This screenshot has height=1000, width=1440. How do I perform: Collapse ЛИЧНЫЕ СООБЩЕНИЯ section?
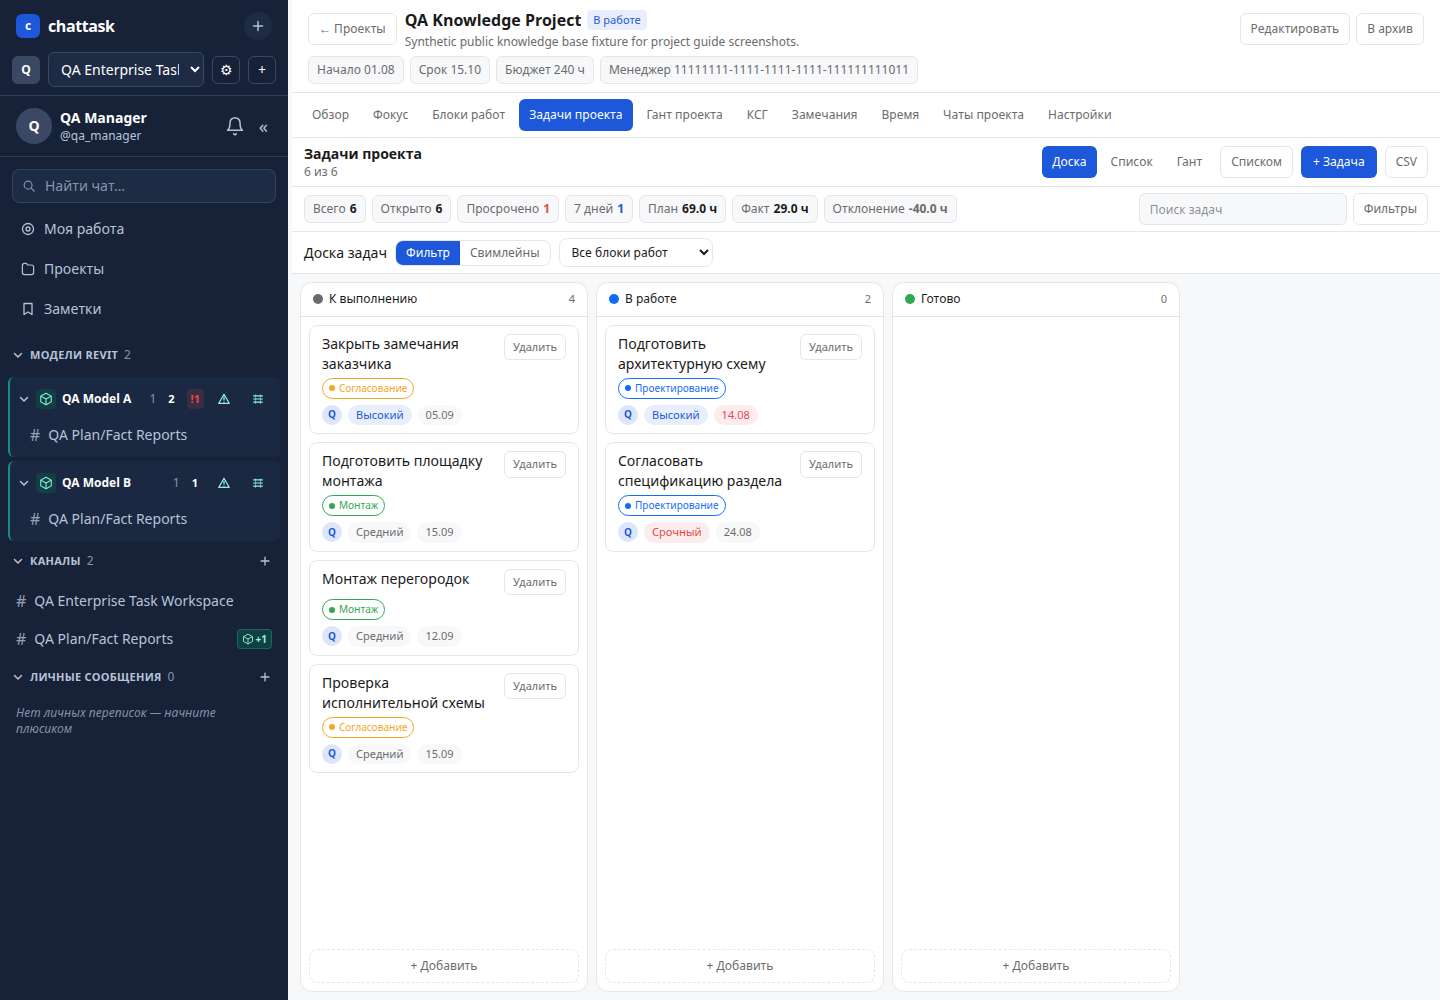(x=18, y=677)
